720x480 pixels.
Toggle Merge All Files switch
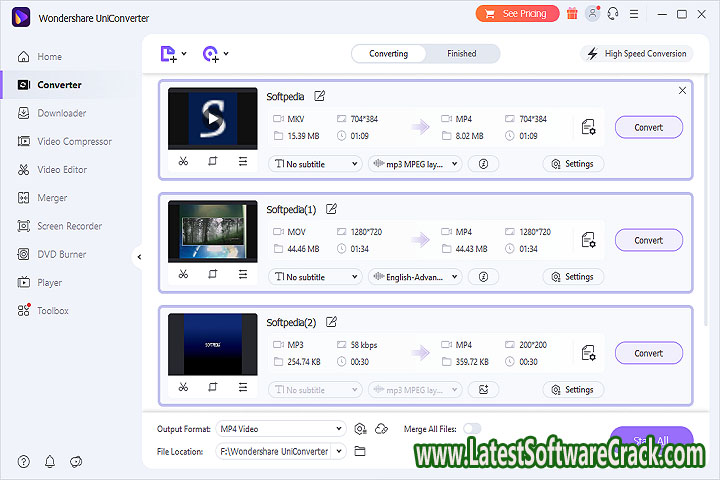point(472,429)
